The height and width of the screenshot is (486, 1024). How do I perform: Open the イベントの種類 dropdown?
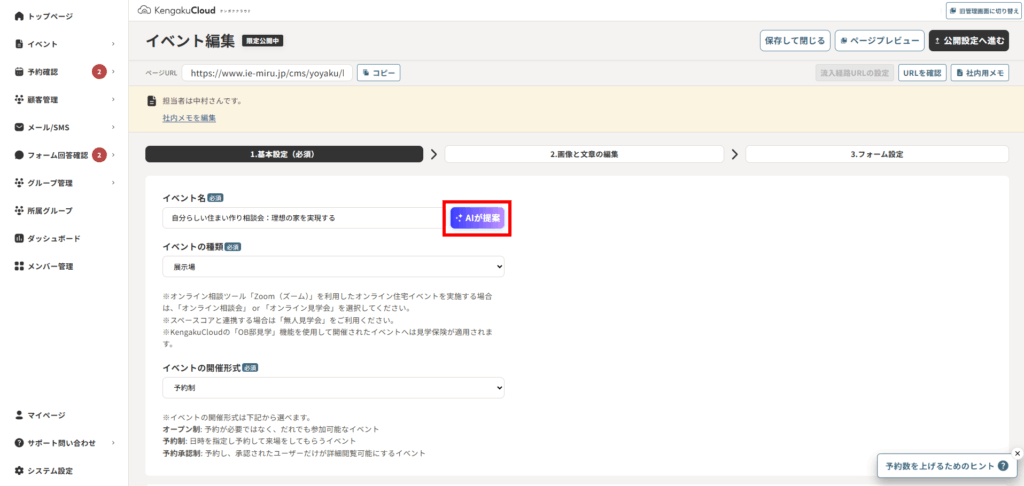pyautogui.click(x=333, y=267)
